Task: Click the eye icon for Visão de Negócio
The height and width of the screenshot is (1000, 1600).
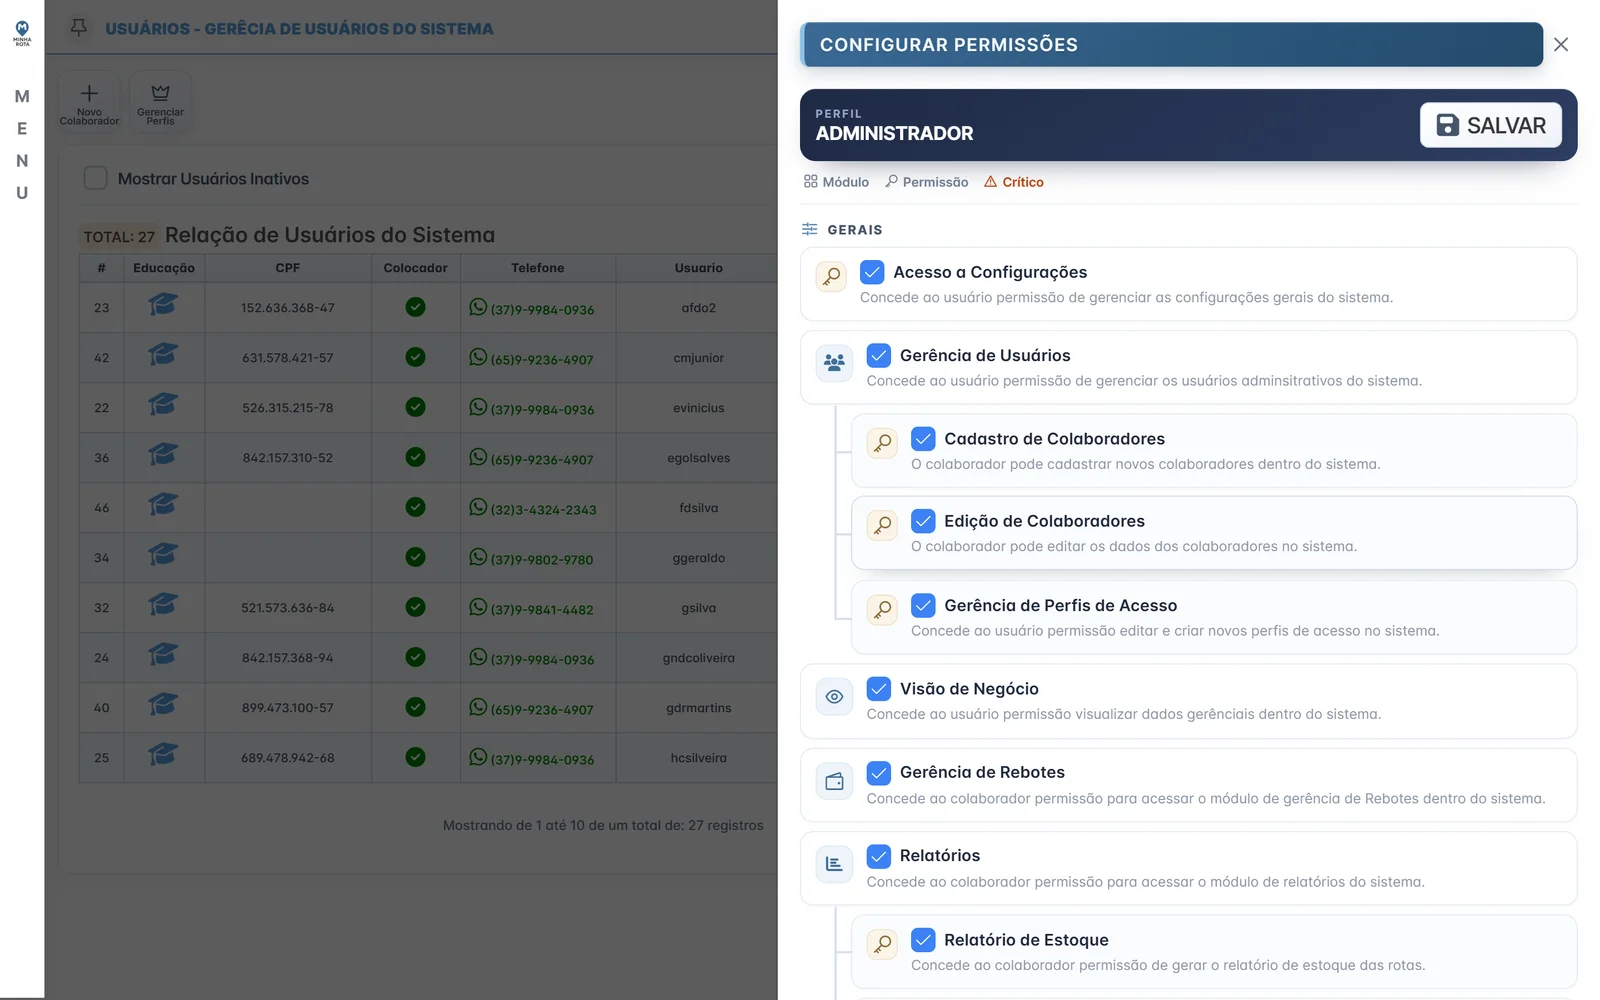Action: tap(834, 696)
